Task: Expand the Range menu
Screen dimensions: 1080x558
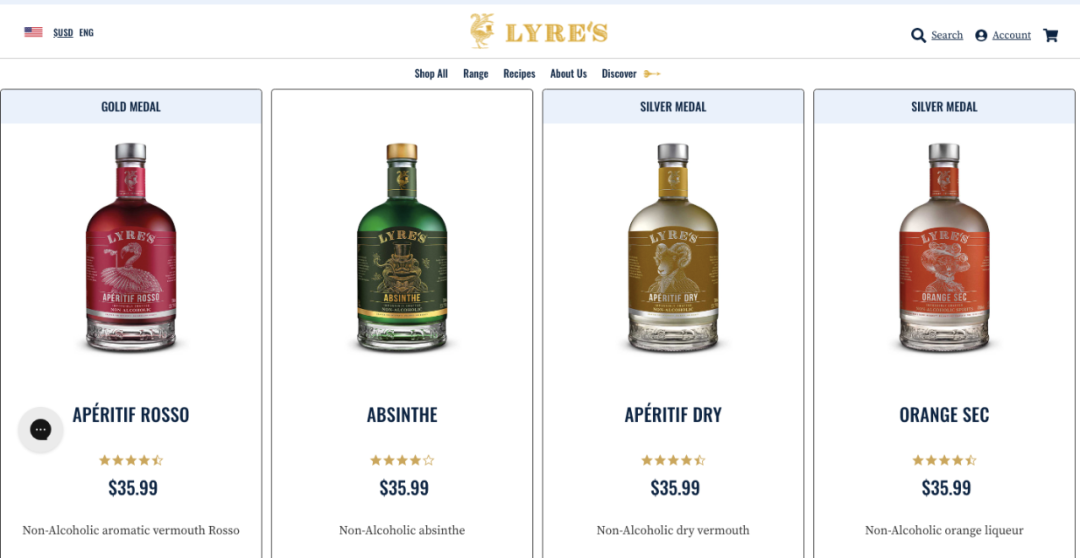Action: (475, 74)
